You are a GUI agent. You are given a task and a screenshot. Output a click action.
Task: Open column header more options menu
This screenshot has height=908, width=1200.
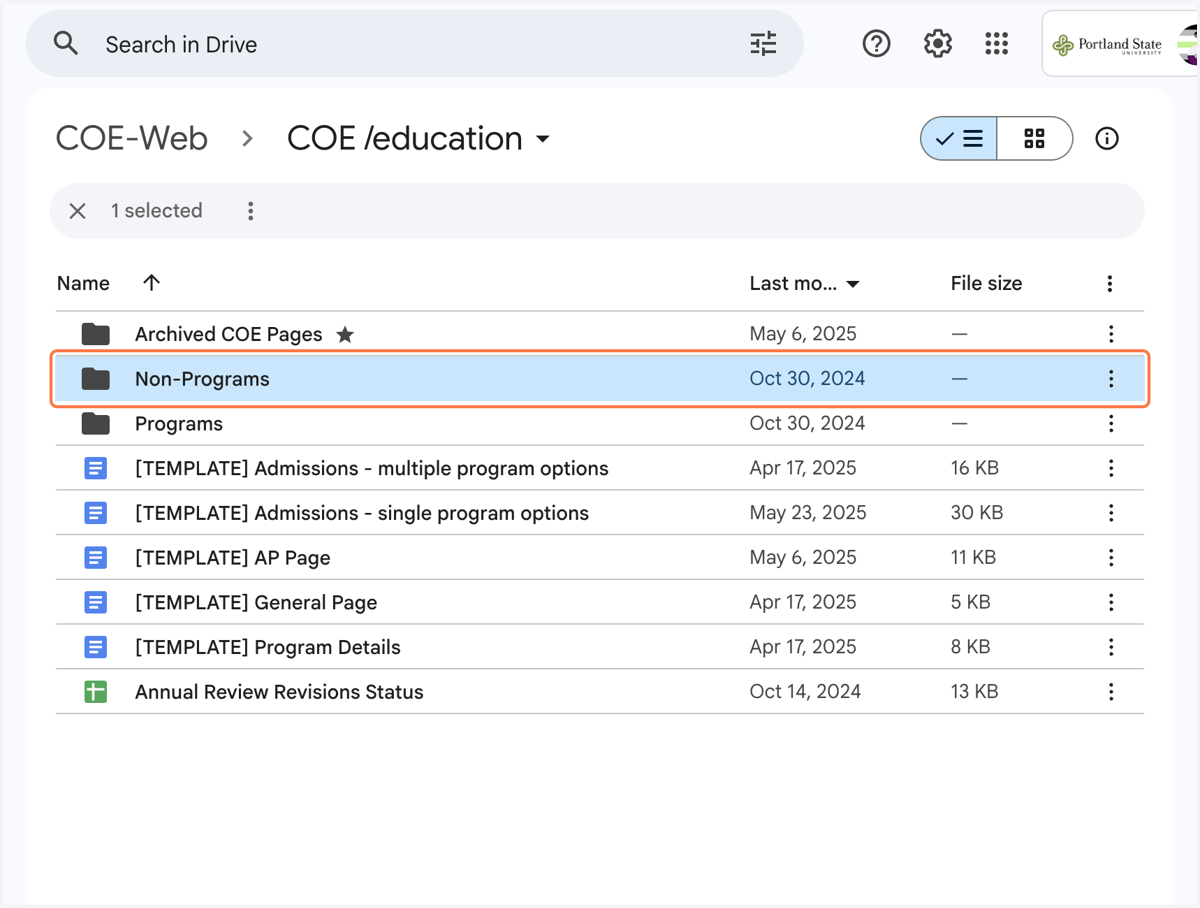tap(1109, 284)
